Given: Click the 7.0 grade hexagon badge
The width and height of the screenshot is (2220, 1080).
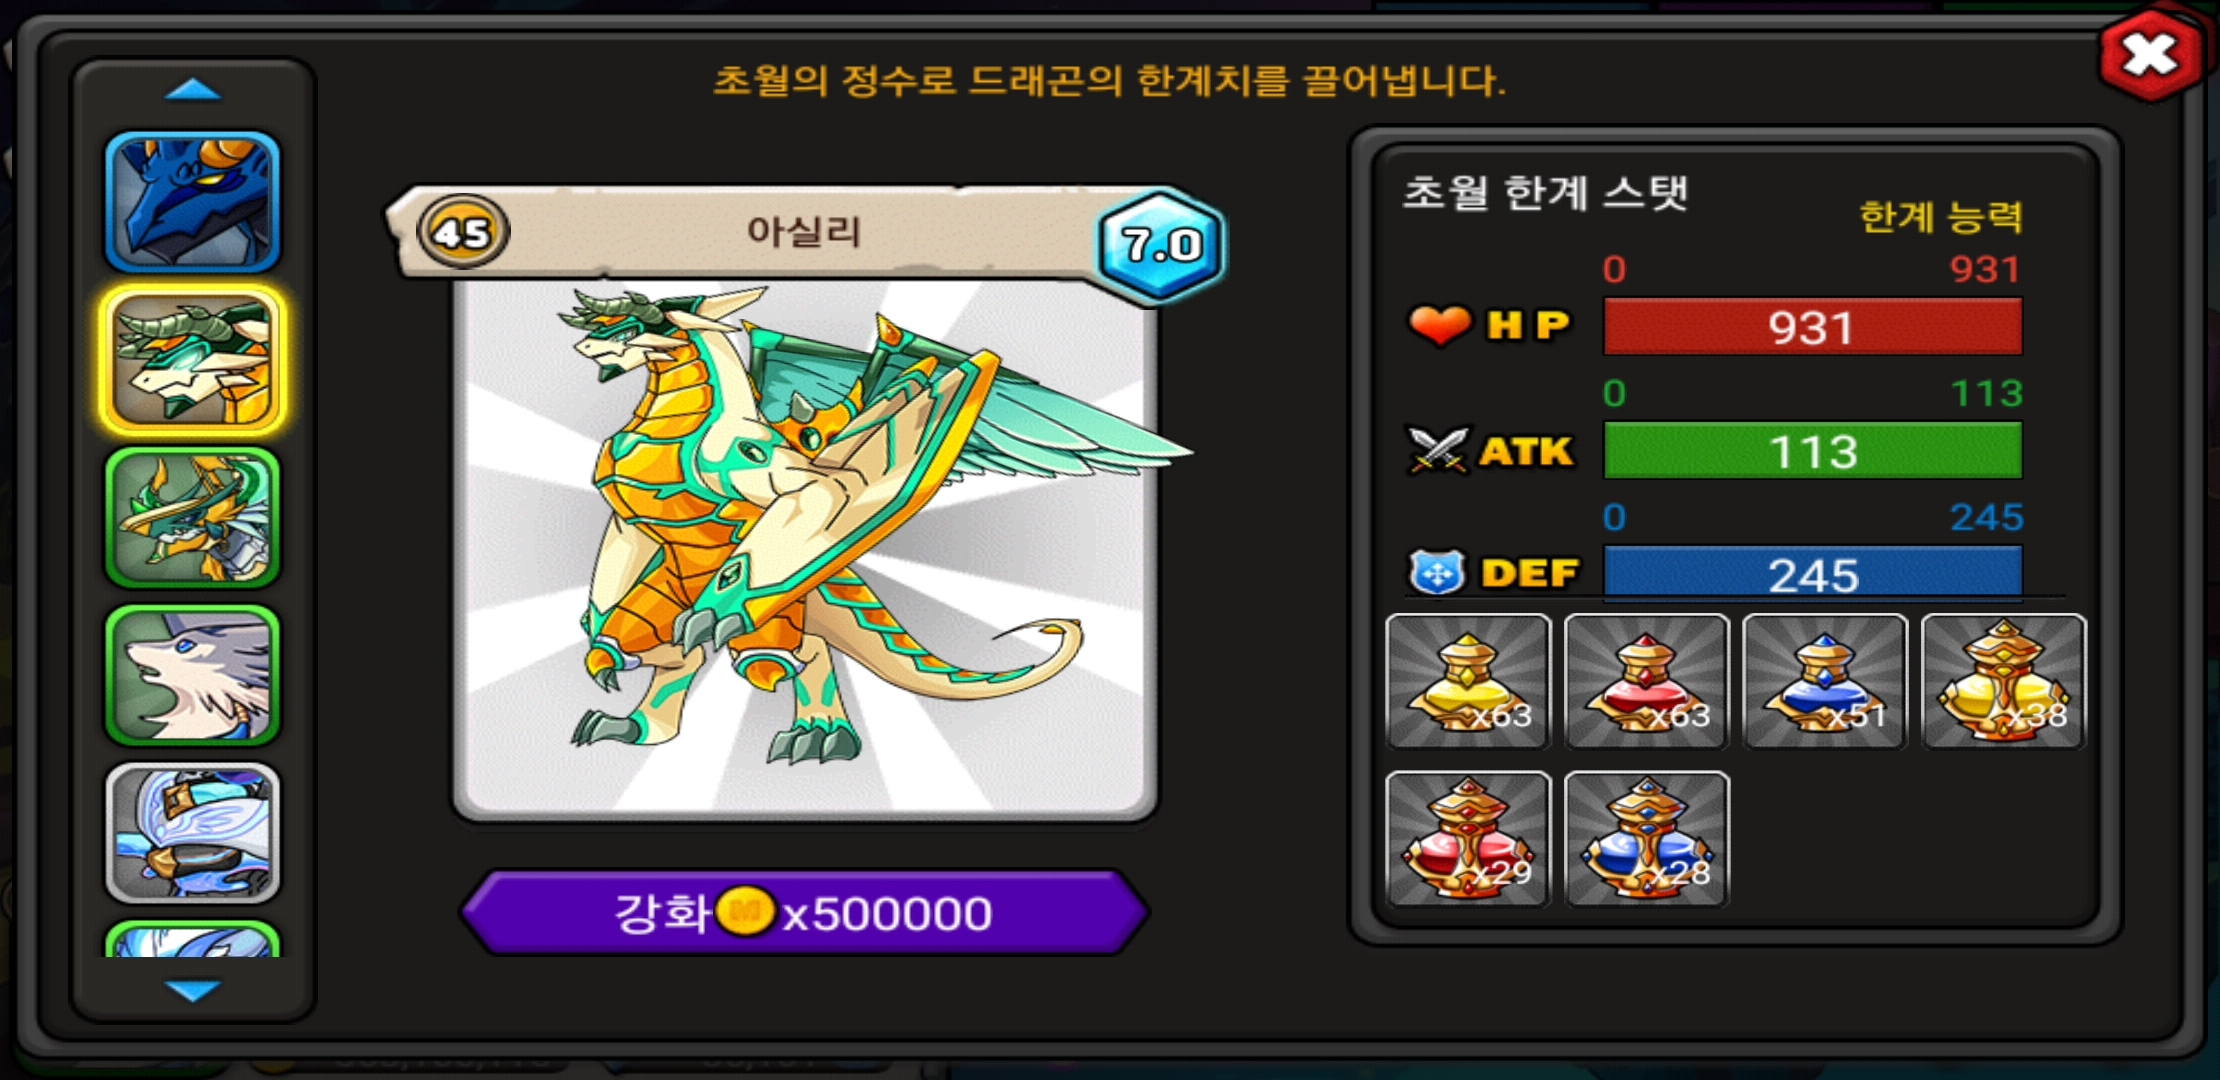Looking at the screenshot, I should (1160, 244).
